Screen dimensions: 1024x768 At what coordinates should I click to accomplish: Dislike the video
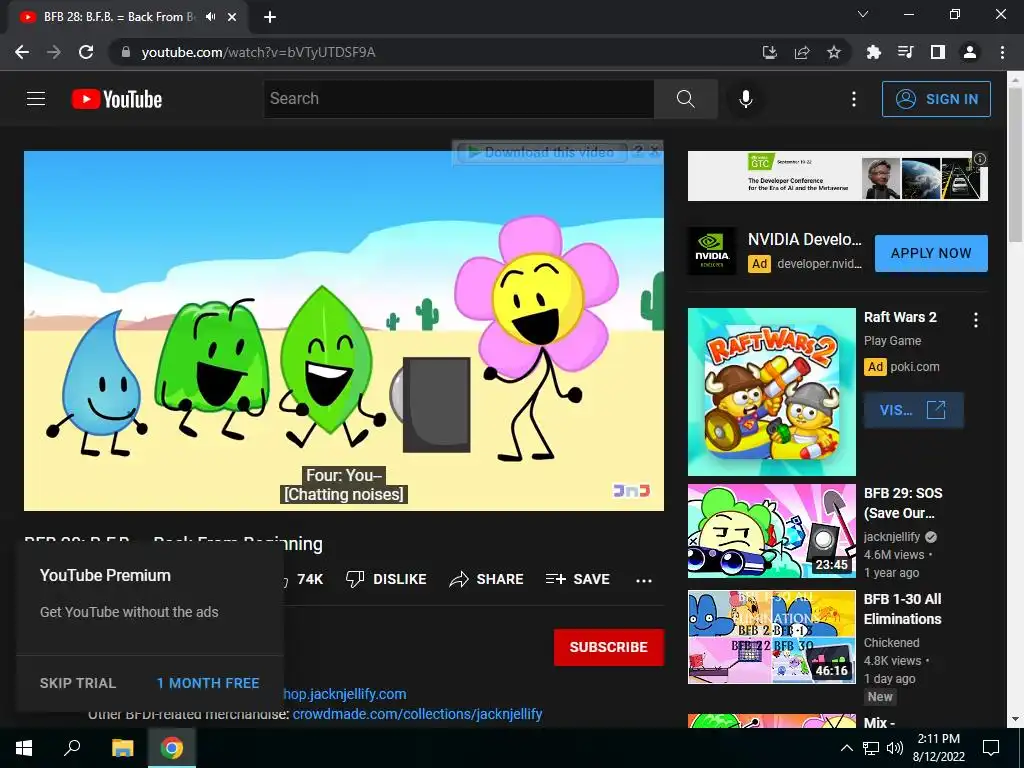[386, 579]
